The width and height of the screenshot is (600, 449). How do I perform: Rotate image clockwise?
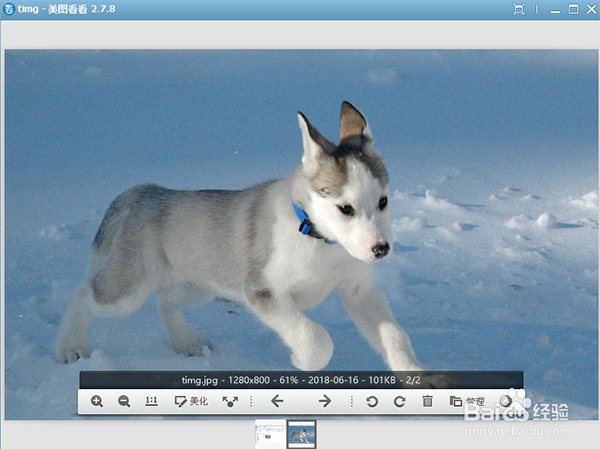(399, 401)
